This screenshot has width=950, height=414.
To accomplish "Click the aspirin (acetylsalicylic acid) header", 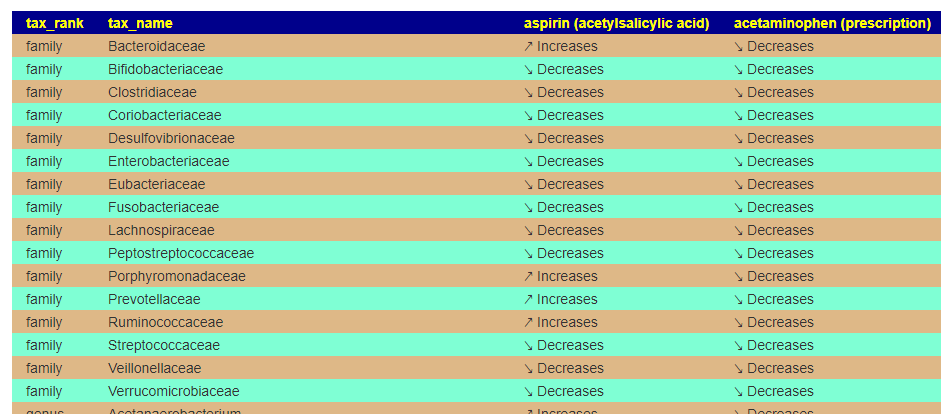I will [616, 23].
